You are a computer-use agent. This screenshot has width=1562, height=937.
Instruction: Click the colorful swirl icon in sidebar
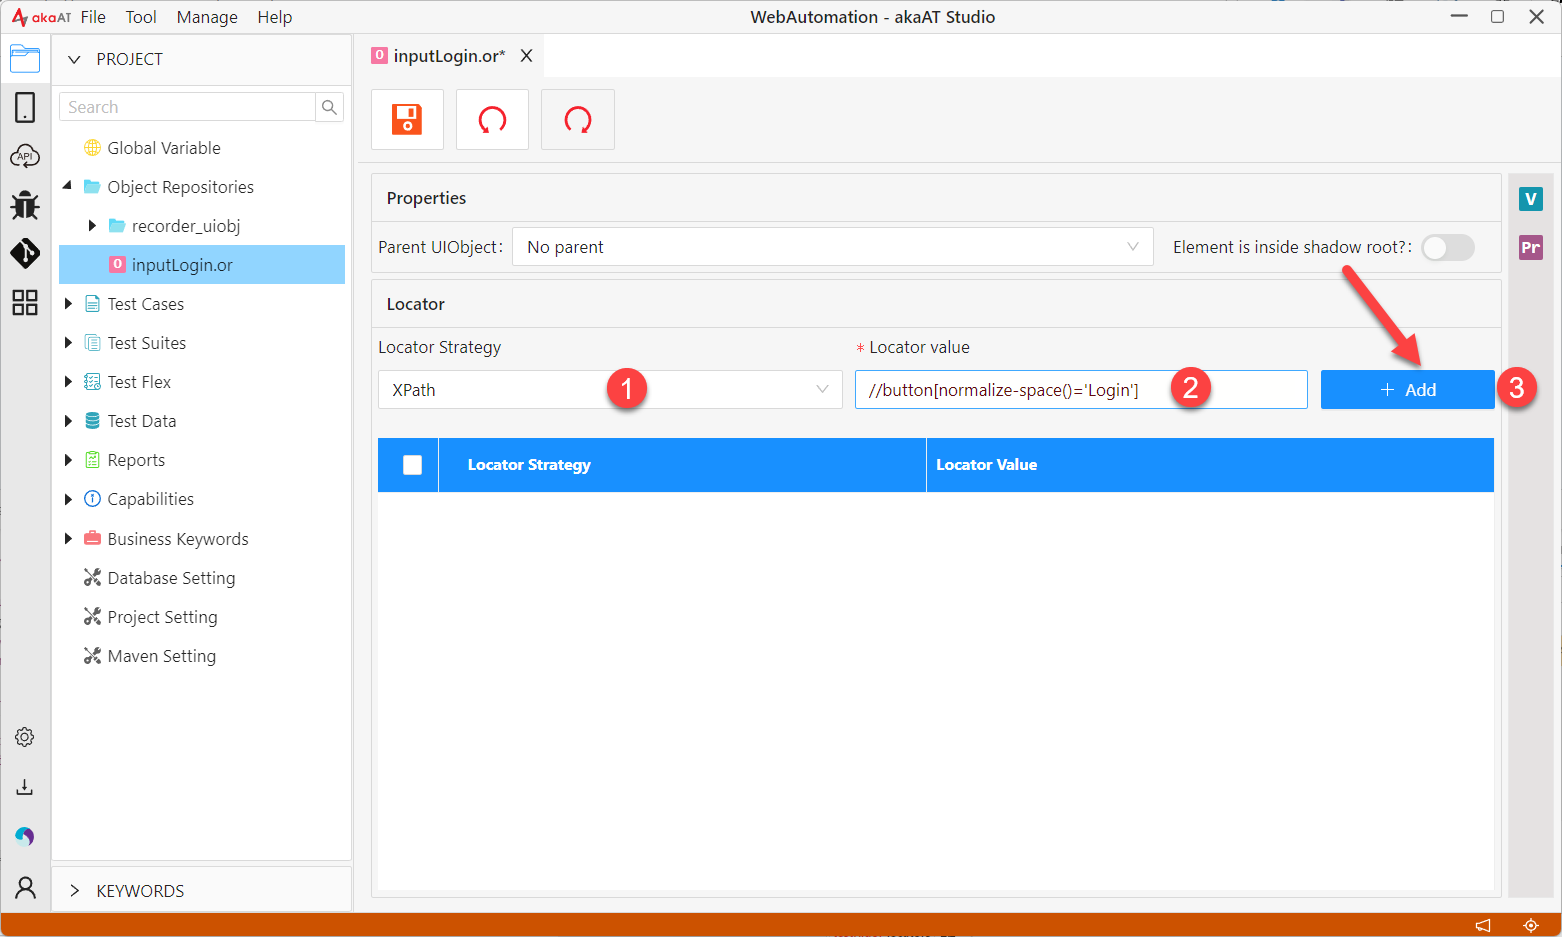coord(25,836)
